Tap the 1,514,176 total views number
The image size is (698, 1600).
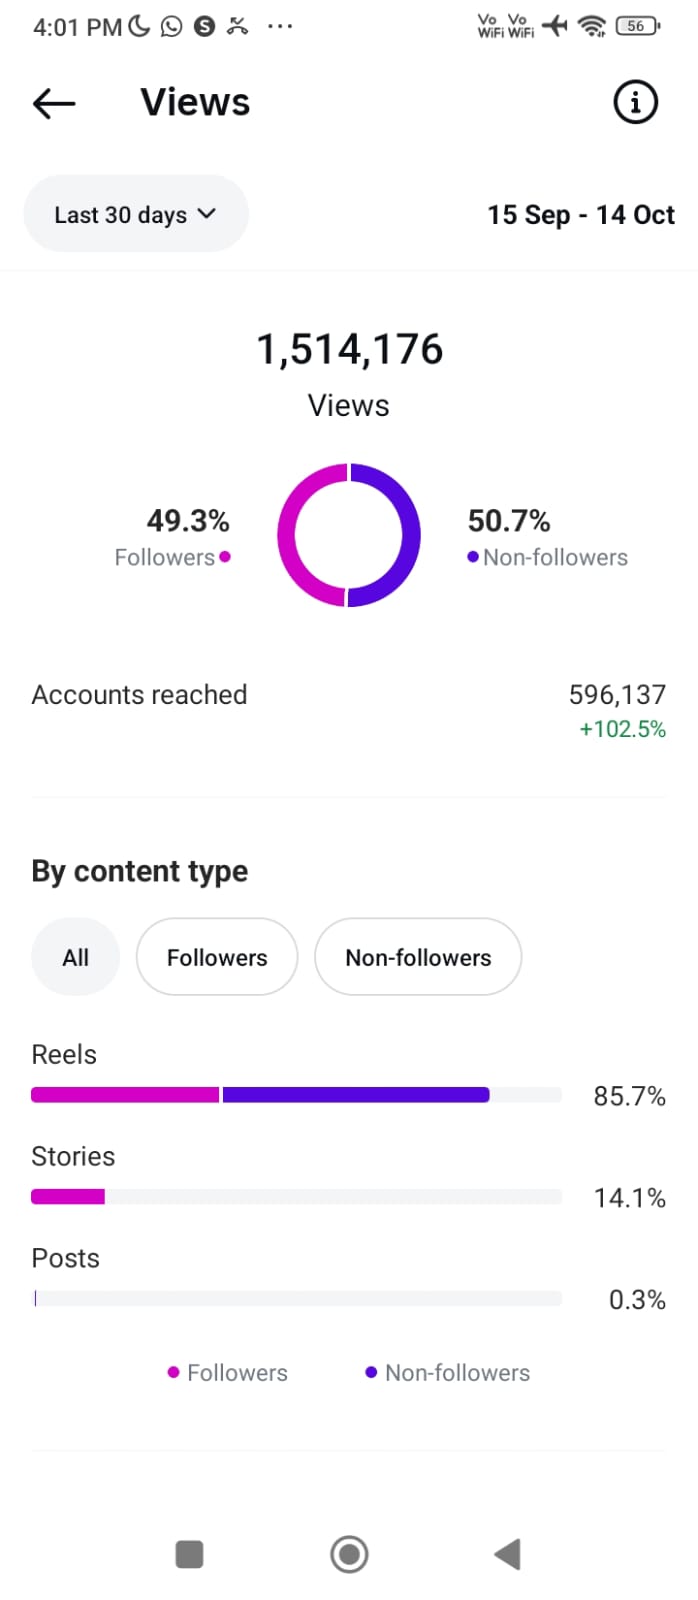click(x=349, y=350)
